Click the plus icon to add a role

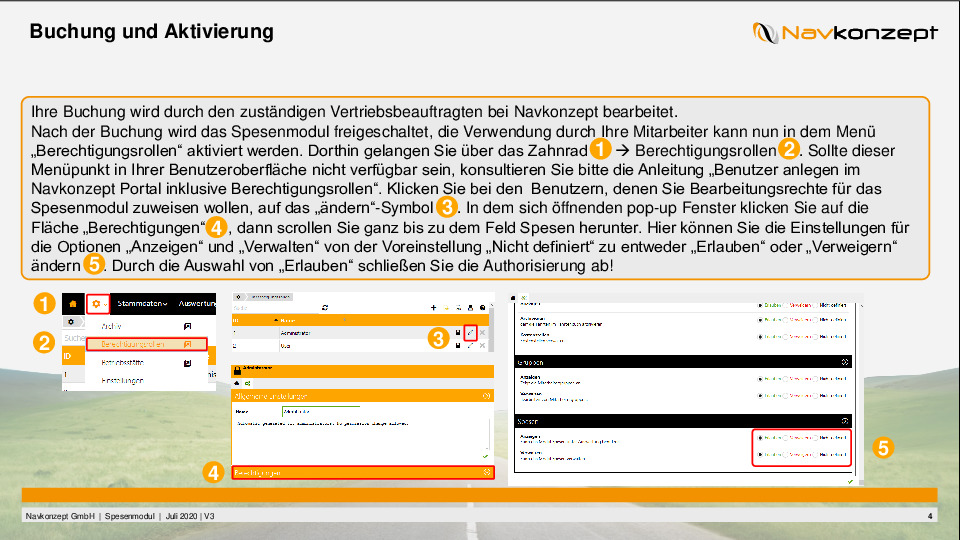click(x=433, y=307)
